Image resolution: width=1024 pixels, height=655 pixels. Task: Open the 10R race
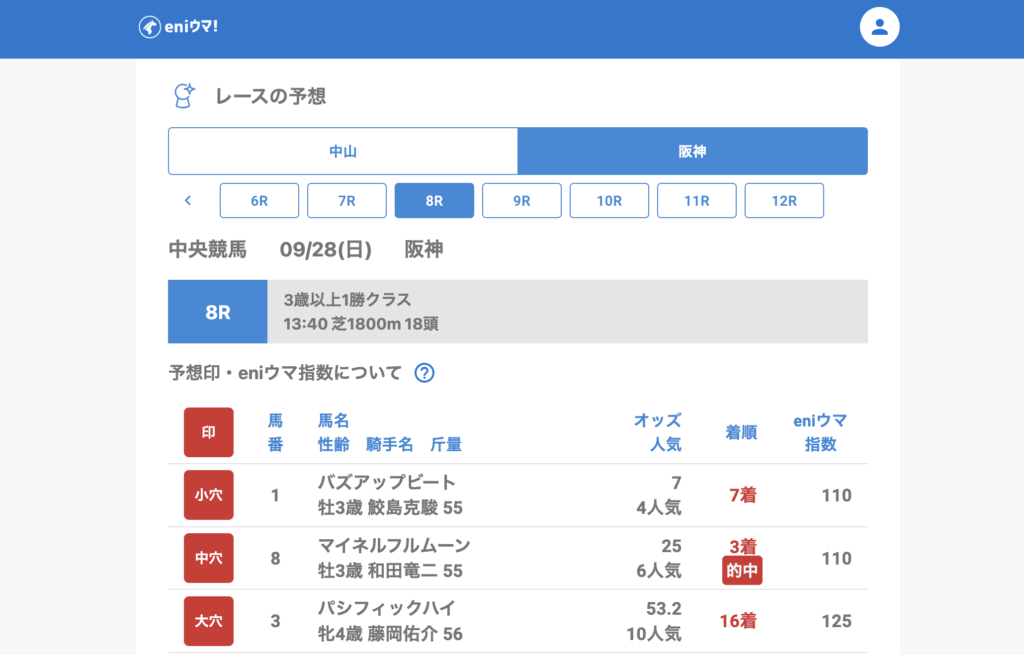point(609,200)
